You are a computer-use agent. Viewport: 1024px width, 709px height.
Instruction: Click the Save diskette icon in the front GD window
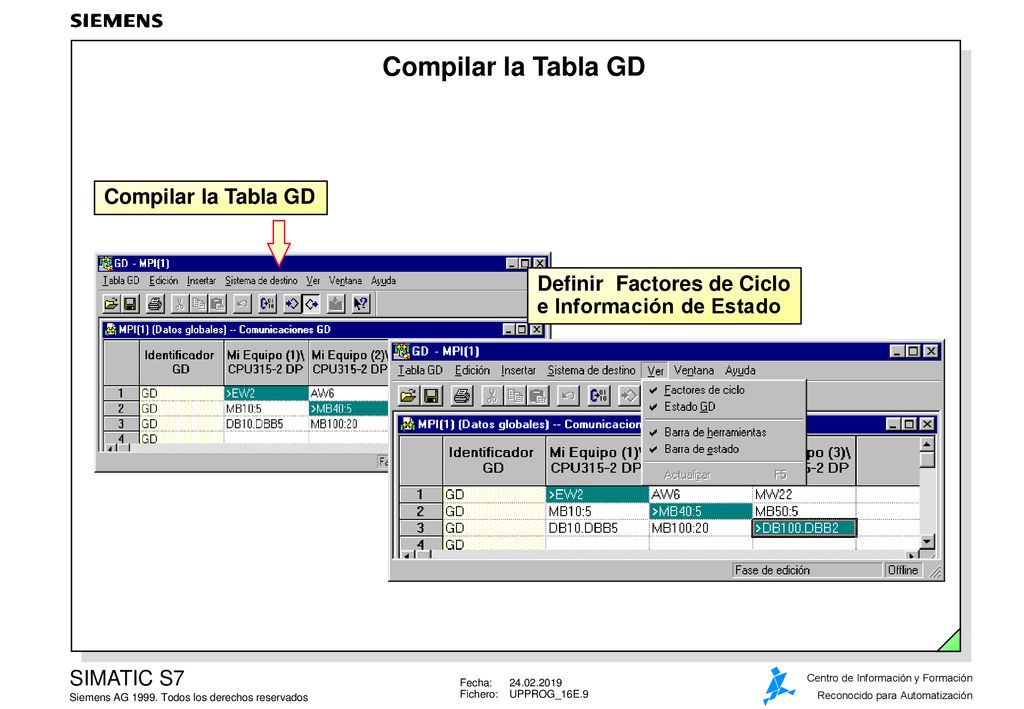tap(431, 396)
